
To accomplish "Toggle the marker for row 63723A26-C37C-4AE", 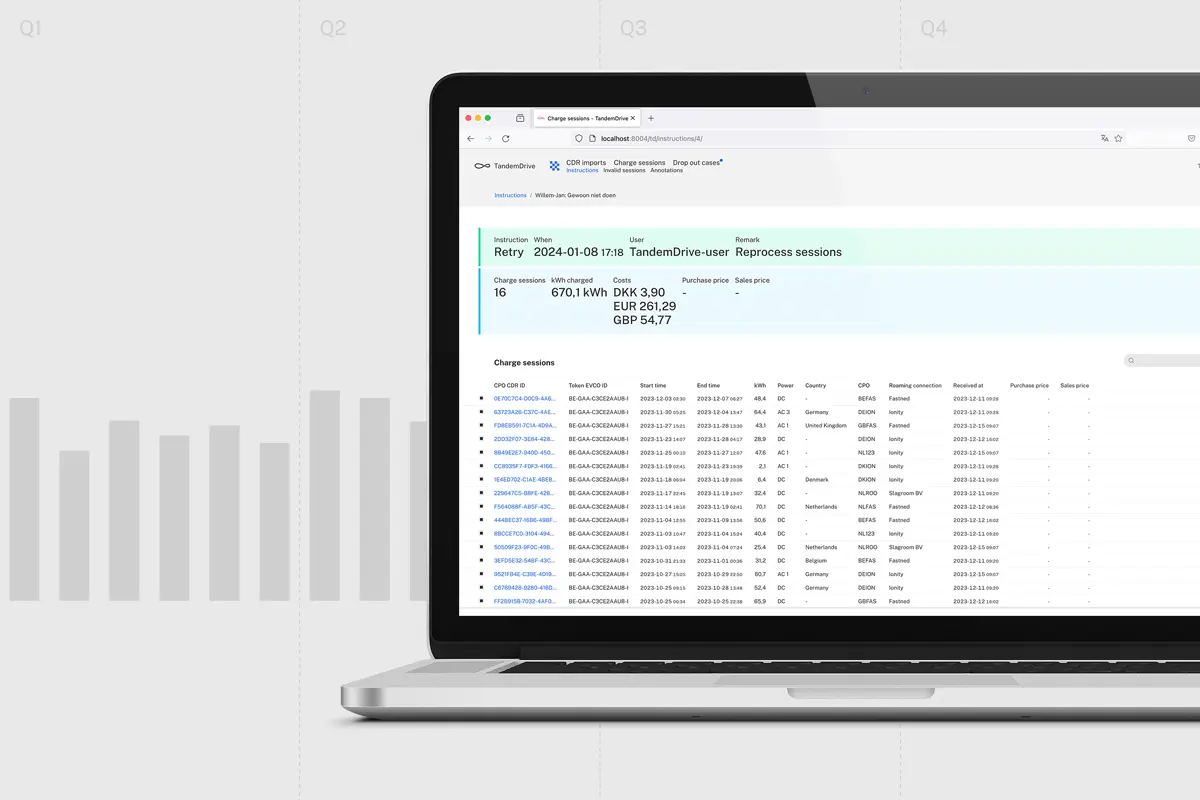I will pyautogui.click(x=481, y=412).
